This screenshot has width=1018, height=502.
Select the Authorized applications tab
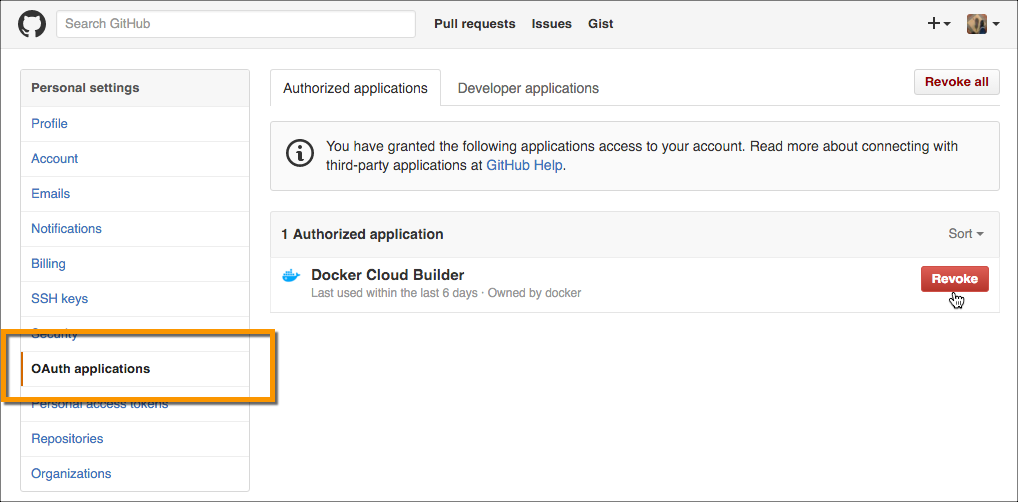[355, 88]
